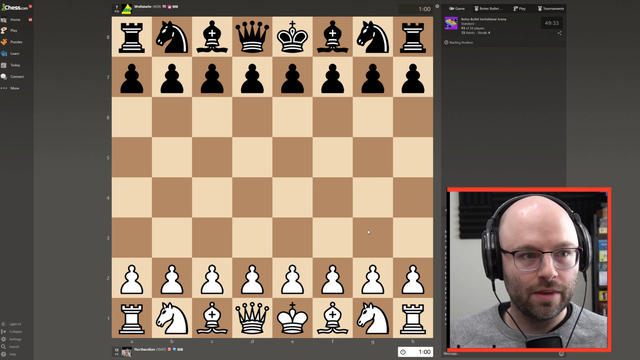
Task: Select the white pawn on c2
Action: coord(212,278)
